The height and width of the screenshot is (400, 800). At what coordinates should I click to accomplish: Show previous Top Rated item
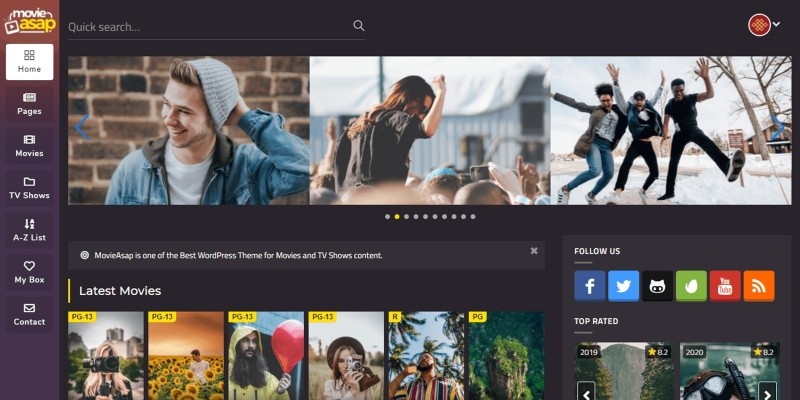(587, 391)
